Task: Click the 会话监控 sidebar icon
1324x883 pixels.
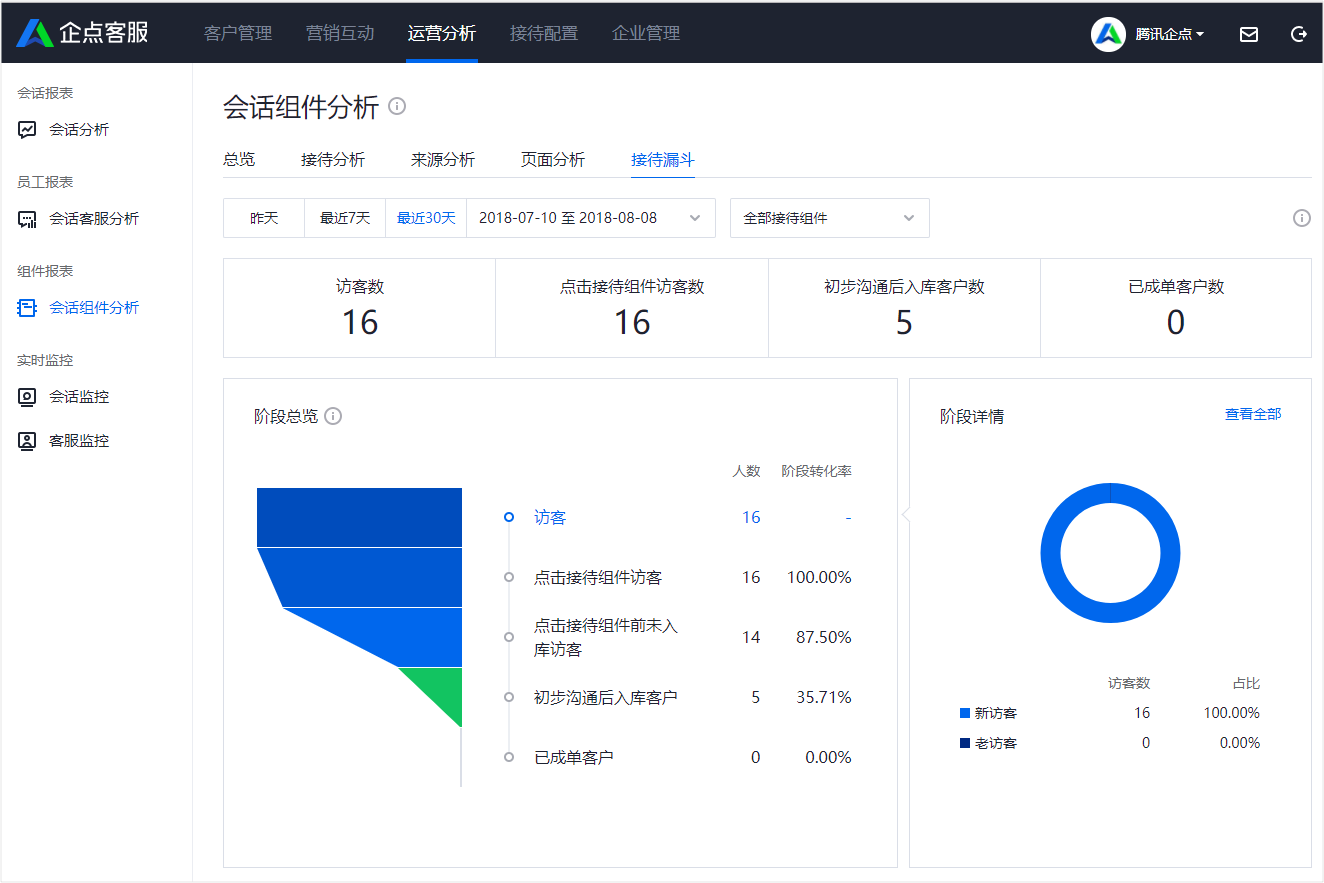Action: (x=27, y=397)
